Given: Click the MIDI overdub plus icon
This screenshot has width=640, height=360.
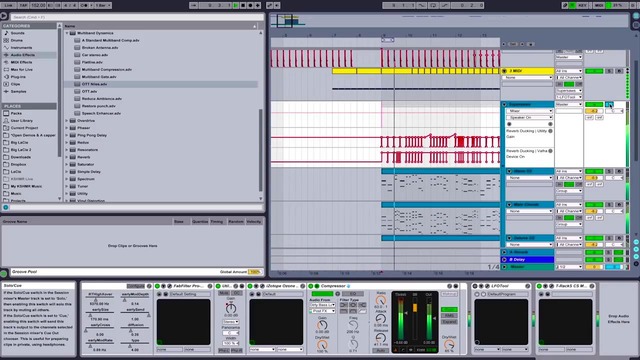Looking at the screenshot, I should pyautogui.click(x=258, y=5).
